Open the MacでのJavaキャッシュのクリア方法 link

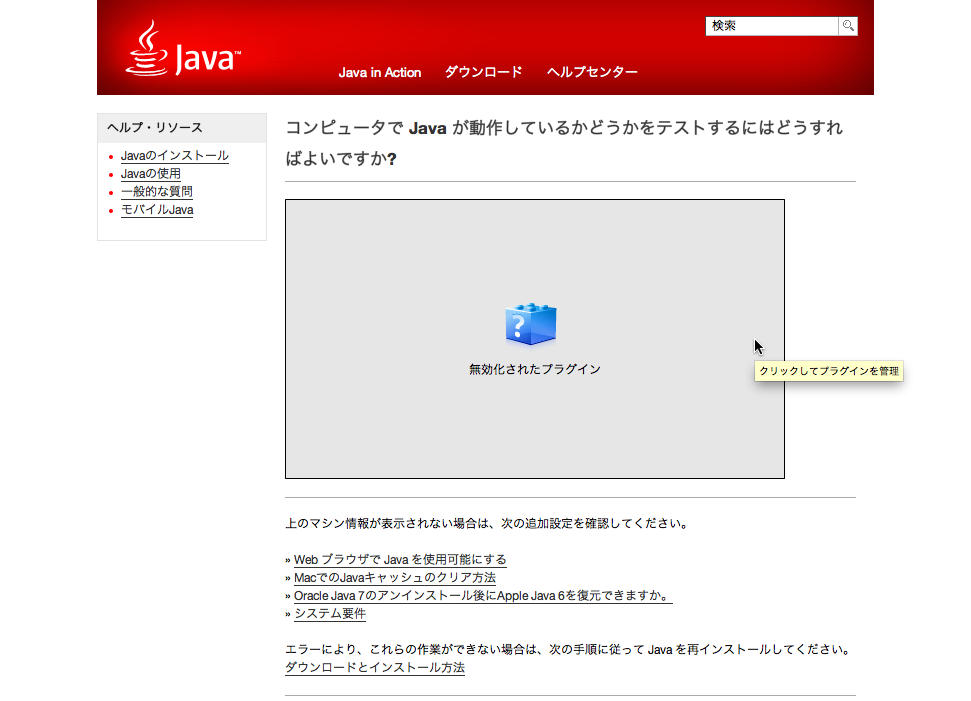click(x=394, y=578)
